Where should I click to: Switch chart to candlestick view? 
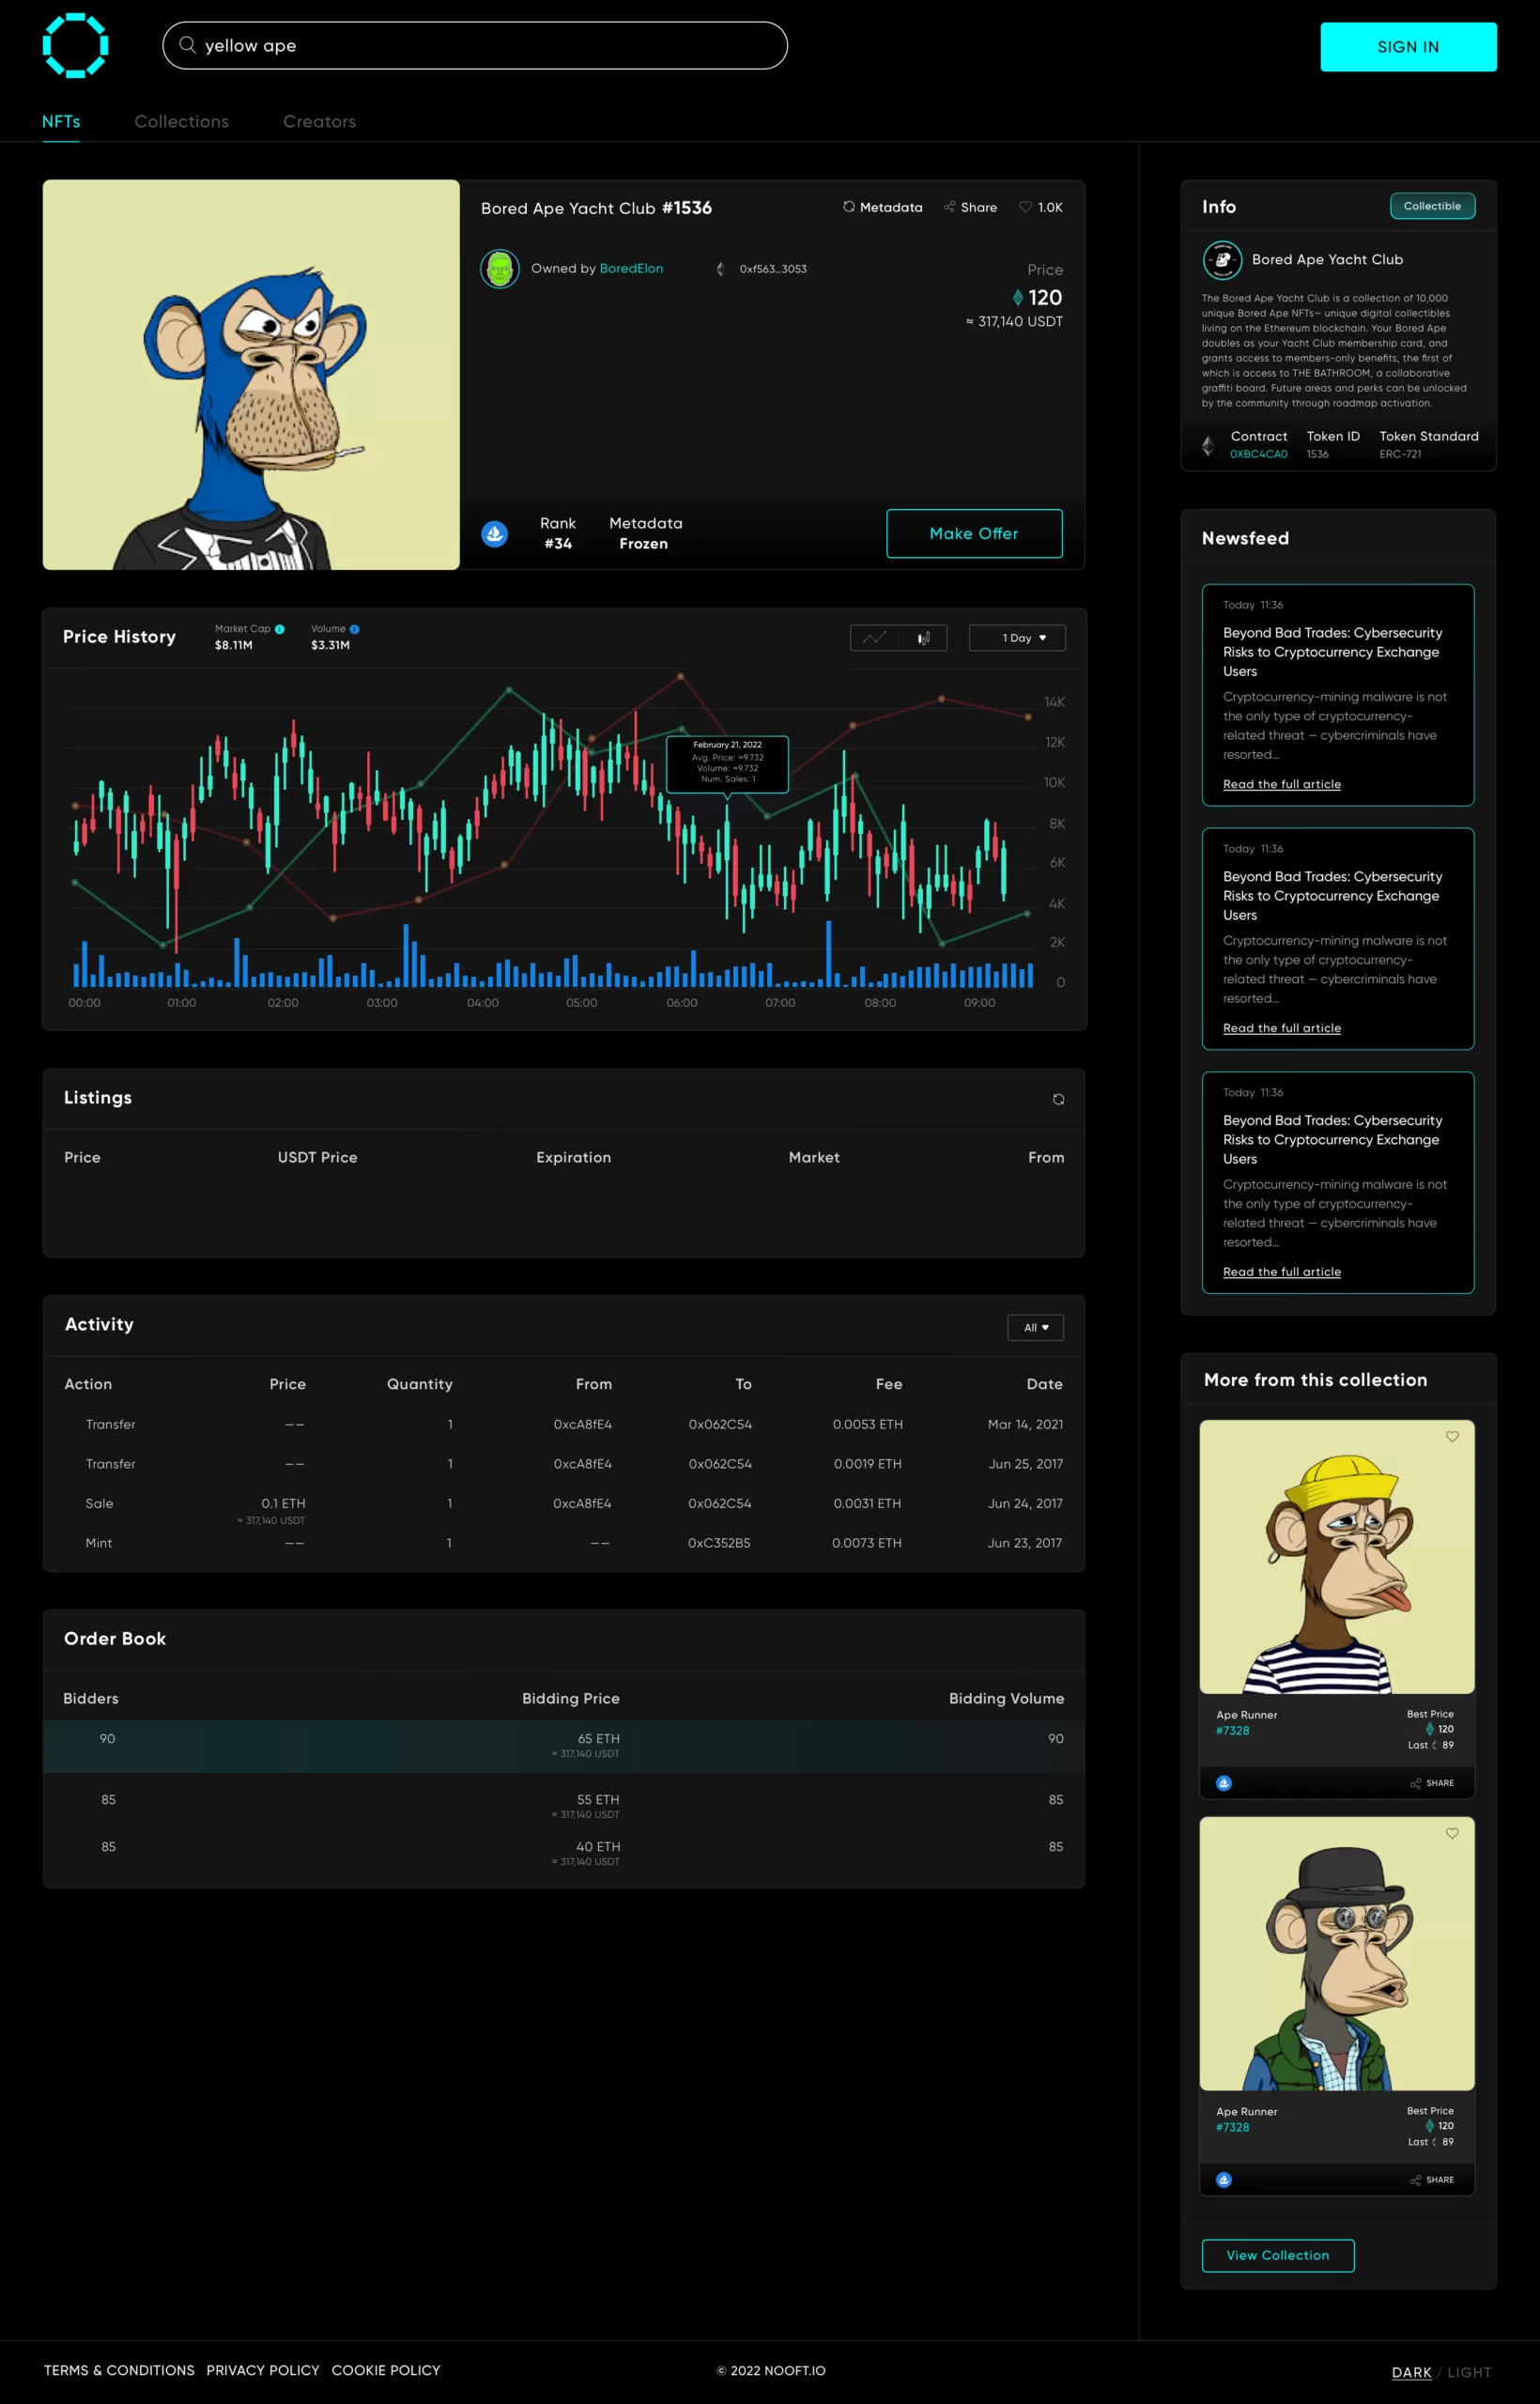[x=923, y=638]
